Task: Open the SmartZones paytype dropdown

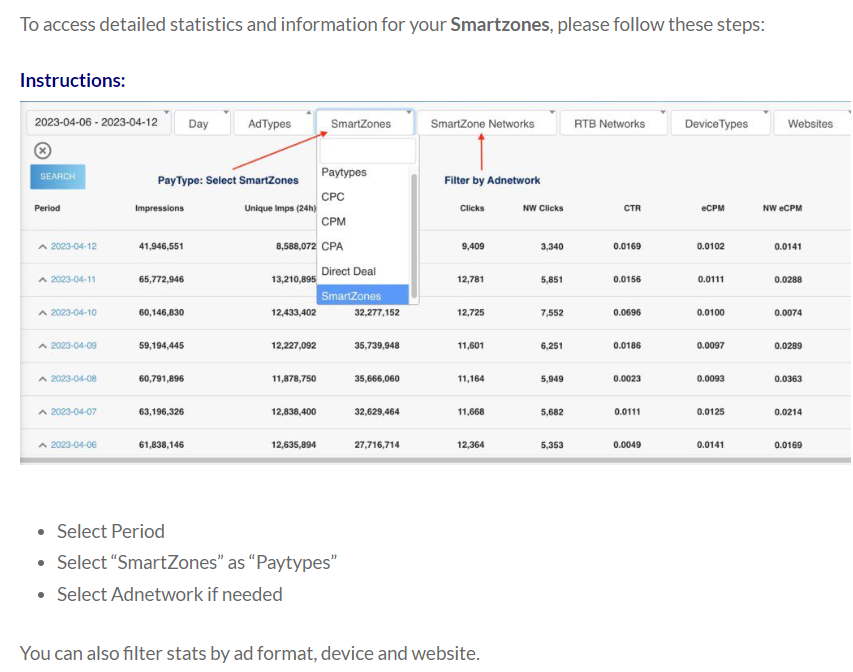Action: point(365,124)
